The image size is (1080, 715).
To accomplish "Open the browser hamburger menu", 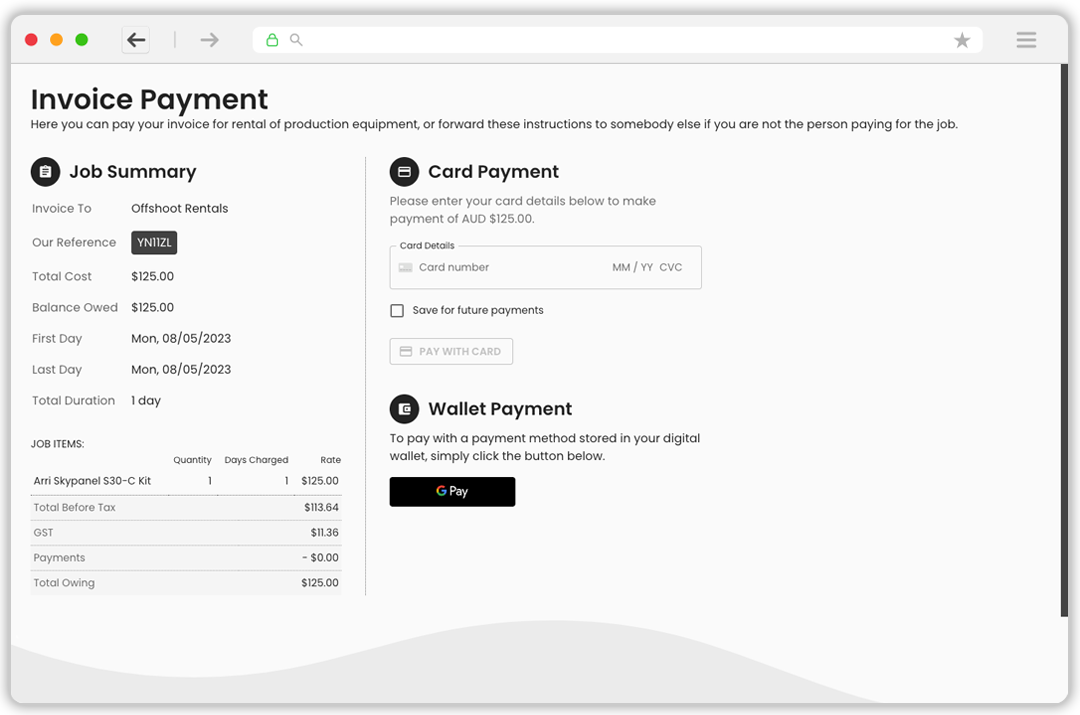I will tap(1026, 40).
